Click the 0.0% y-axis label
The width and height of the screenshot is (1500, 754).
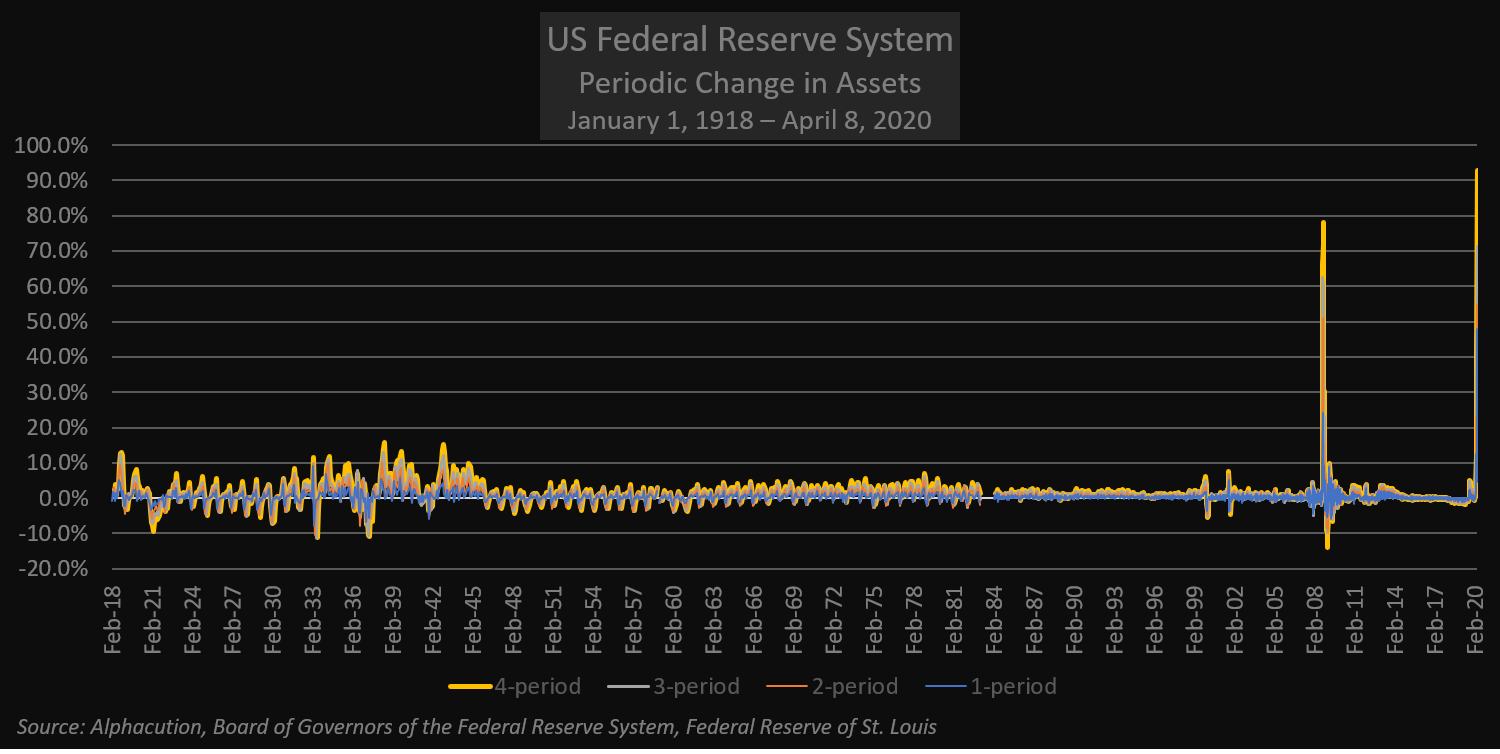click(x=60, y=499)
